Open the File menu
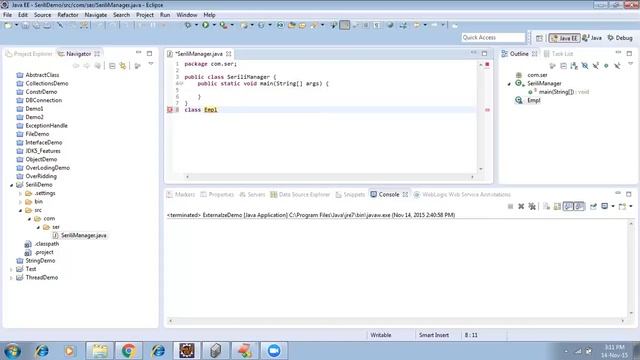Image resolution: width=640 pixels, height=360 pixels. pyautogui.click(x=7, y=15)
